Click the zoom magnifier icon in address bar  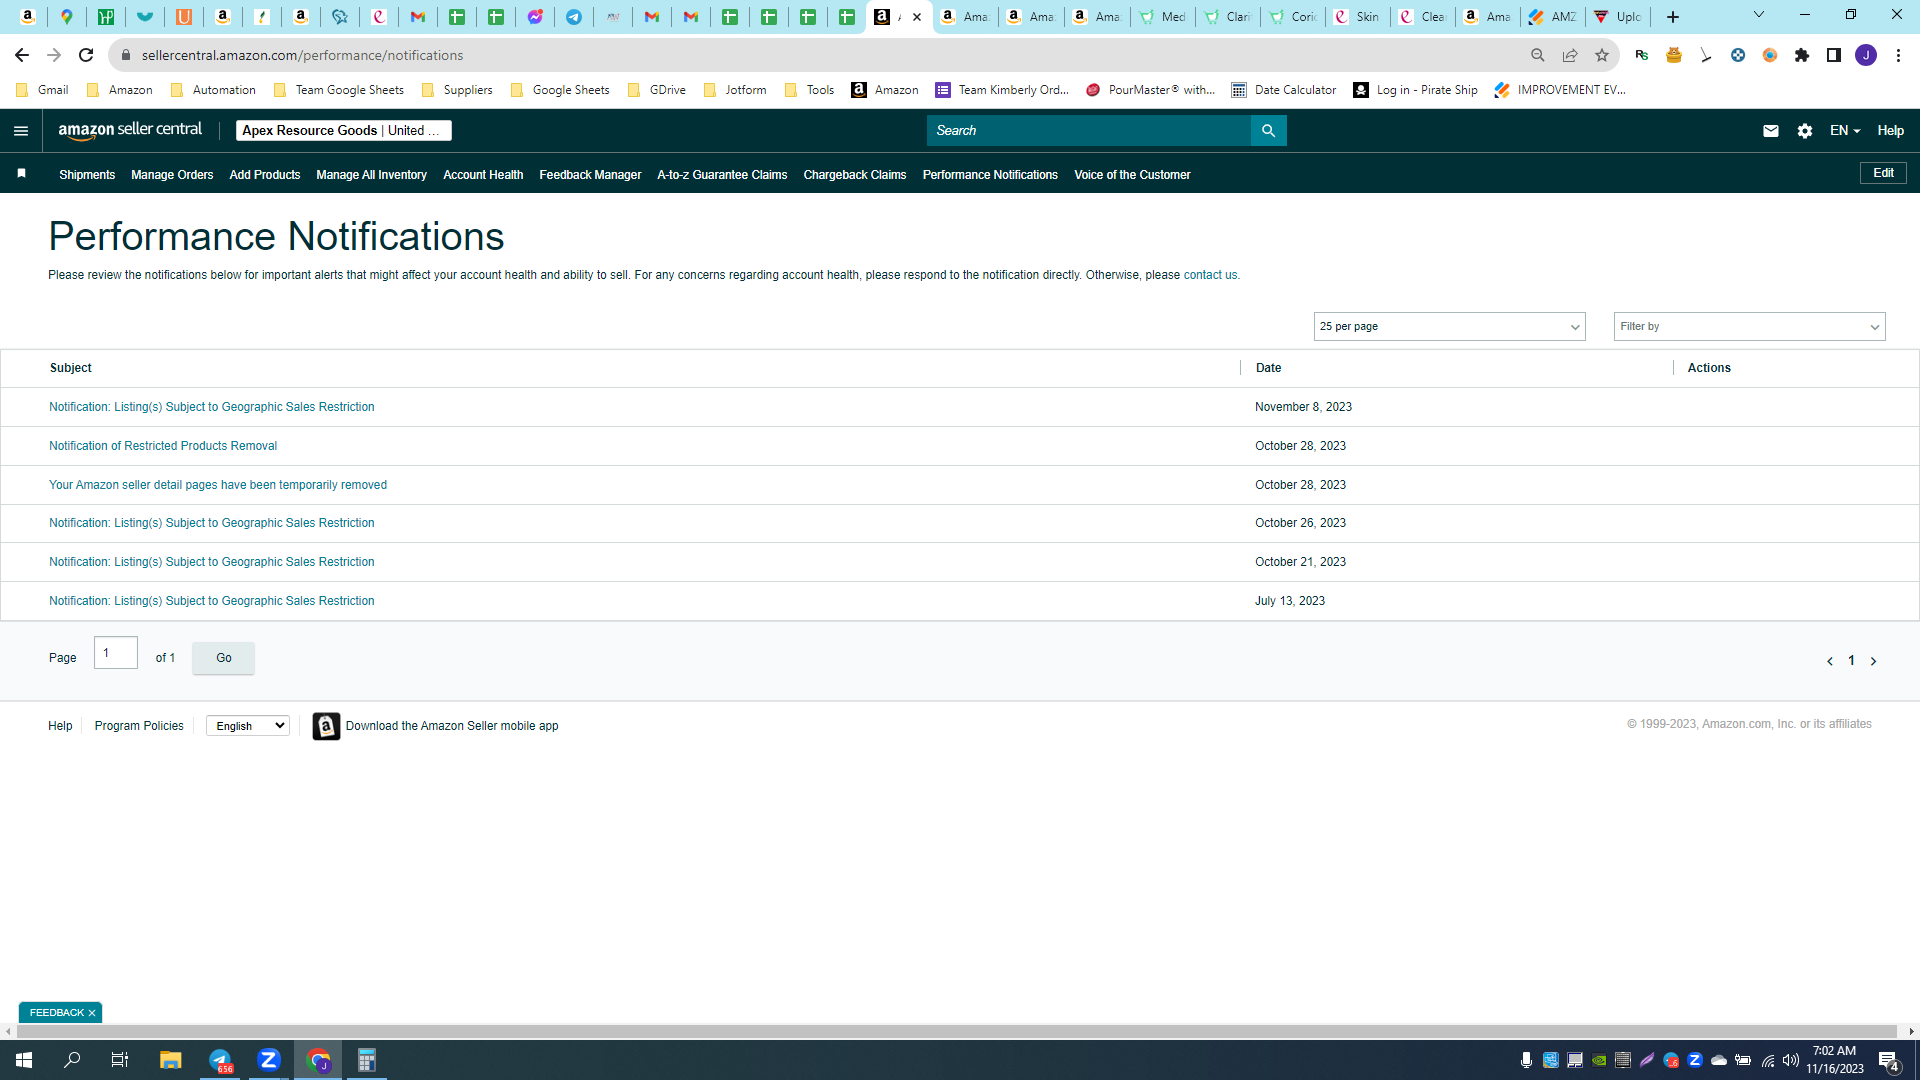[x=1538, y=55]
